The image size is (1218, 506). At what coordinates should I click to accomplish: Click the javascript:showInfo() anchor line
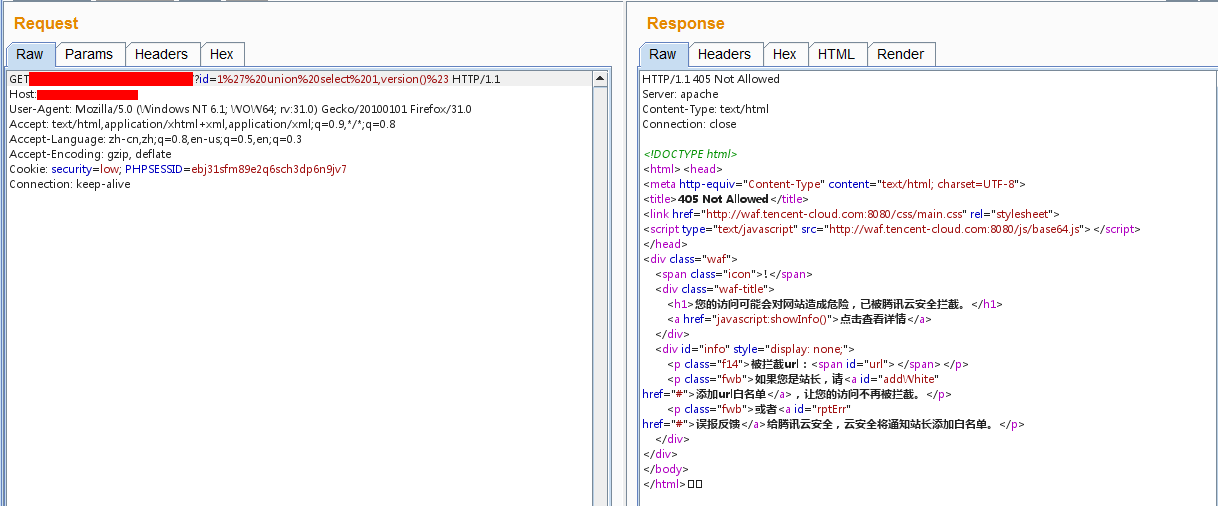point(800,319)
